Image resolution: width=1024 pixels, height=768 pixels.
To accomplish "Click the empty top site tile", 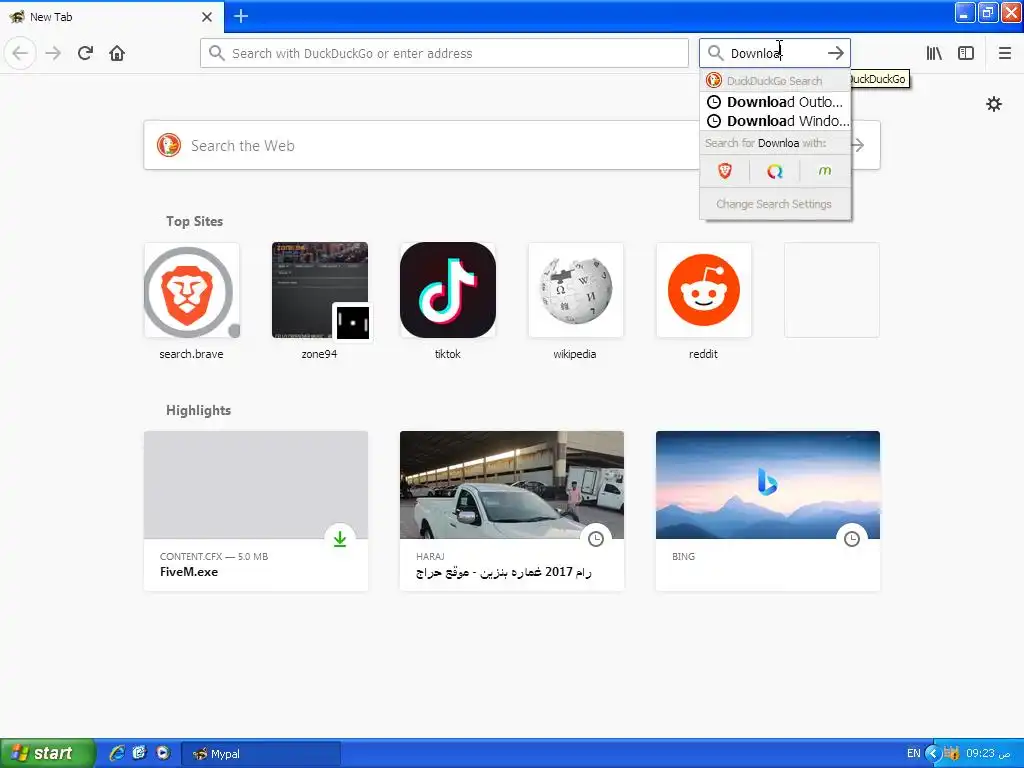I will [x=831, y=290].
